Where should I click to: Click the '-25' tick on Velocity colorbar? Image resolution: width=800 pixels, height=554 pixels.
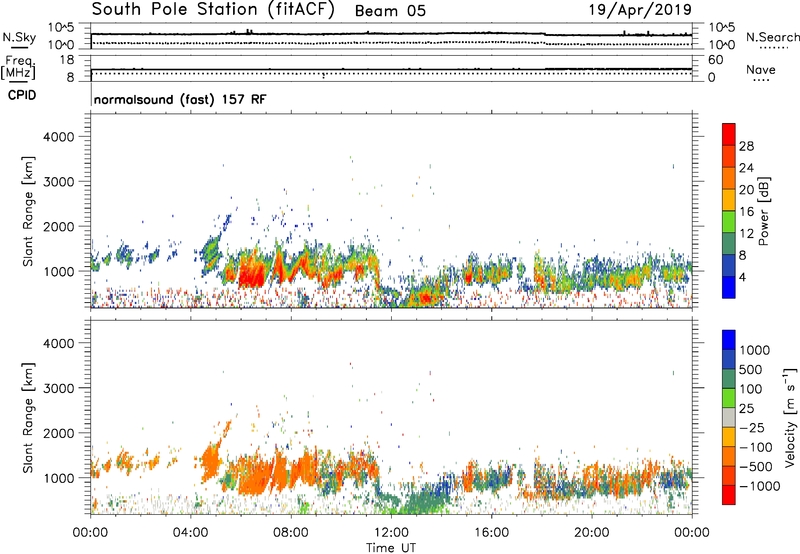(754, 428)
